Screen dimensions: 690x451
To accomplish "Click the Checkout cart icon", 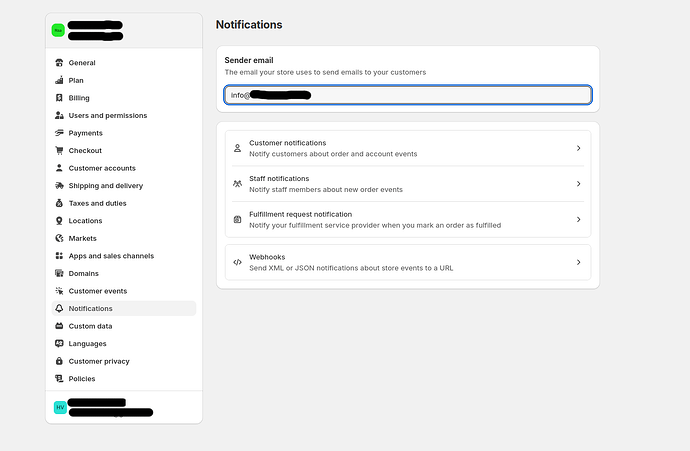I will click(59, 151).
